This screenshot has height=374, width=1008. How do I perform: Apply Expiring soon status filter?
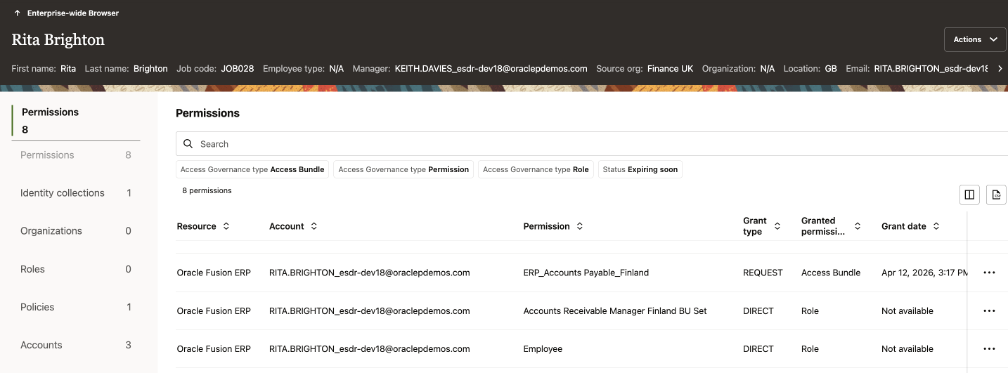(x=640, y=170)
